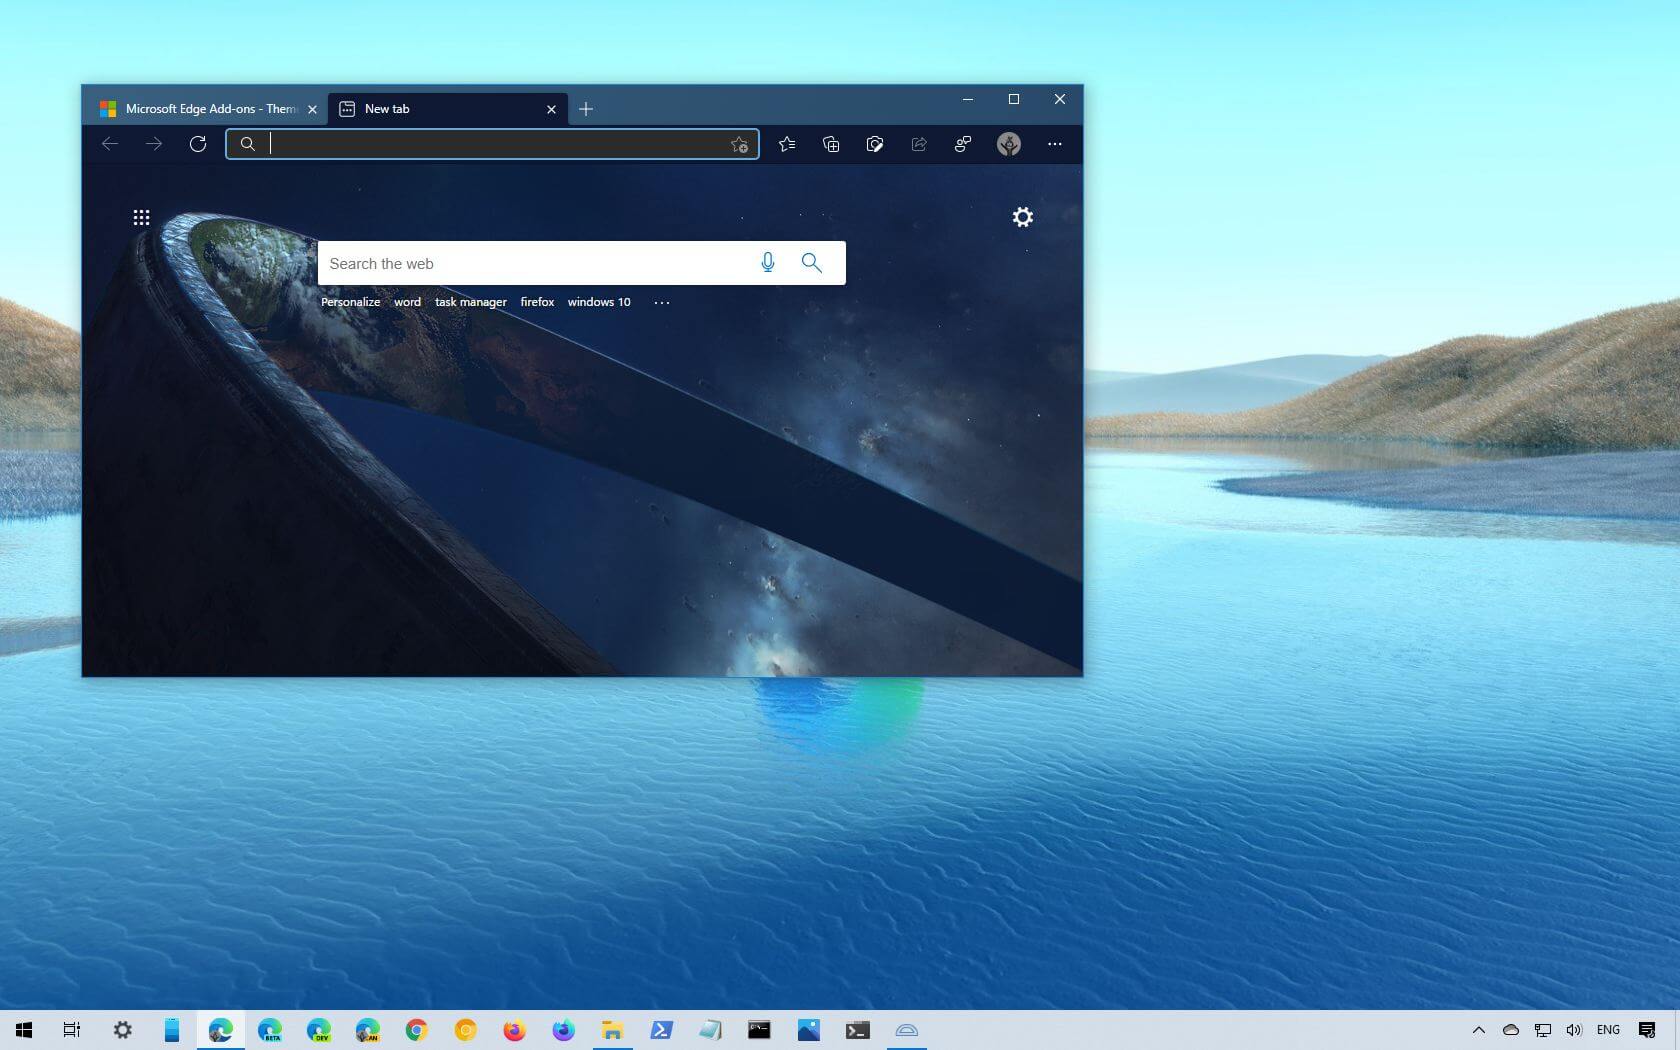Open Edge Settings and more menu
The image size is (1680, 1050).
pos(1055,144)
